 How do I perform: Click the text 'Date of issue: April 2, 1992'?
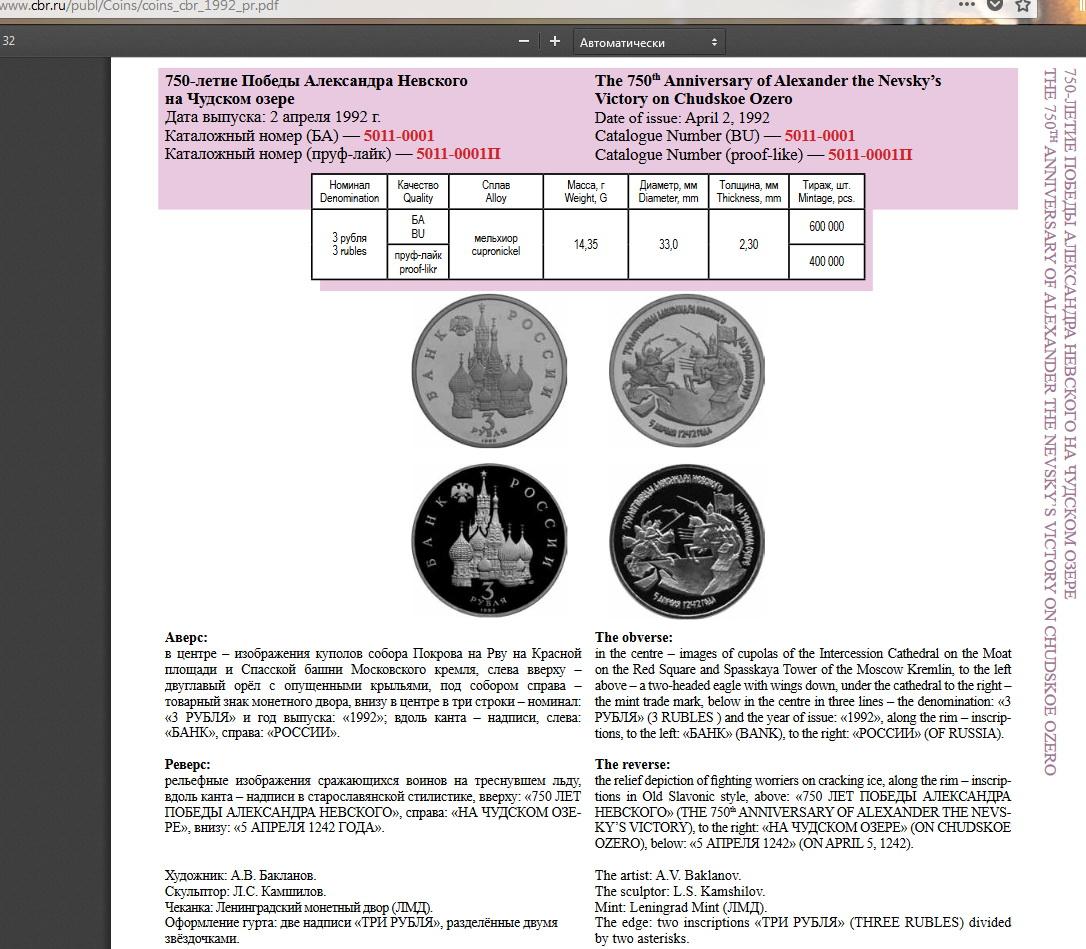tap(682, 117)
